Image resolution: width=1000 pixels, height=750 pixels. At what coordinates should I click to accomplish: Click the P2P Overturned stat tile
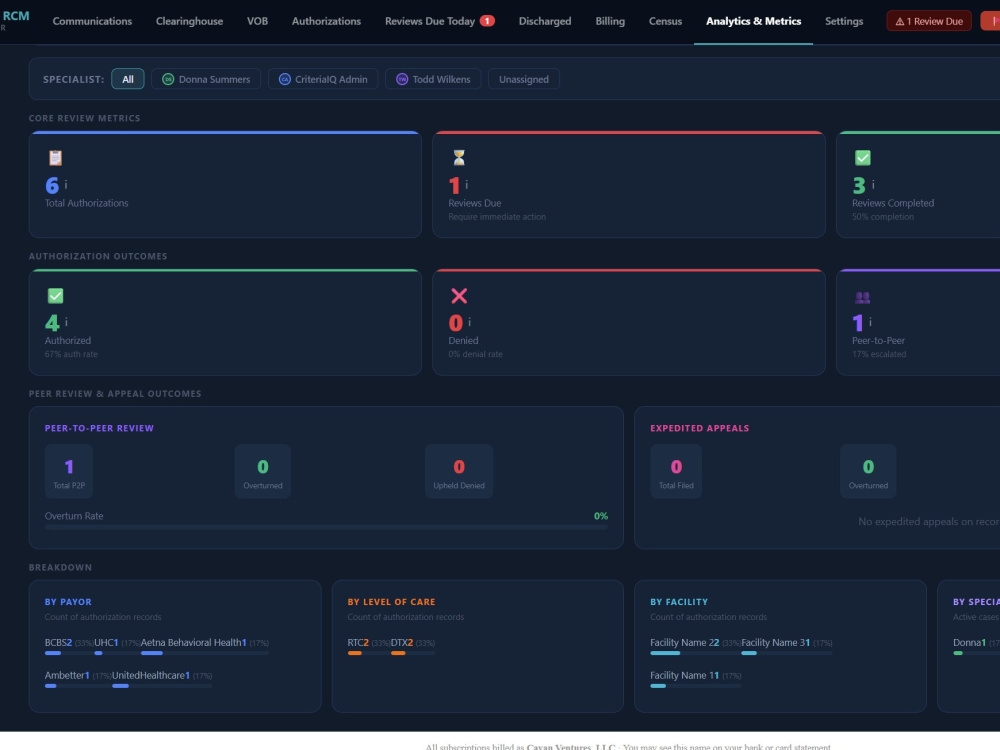[263, 471]
